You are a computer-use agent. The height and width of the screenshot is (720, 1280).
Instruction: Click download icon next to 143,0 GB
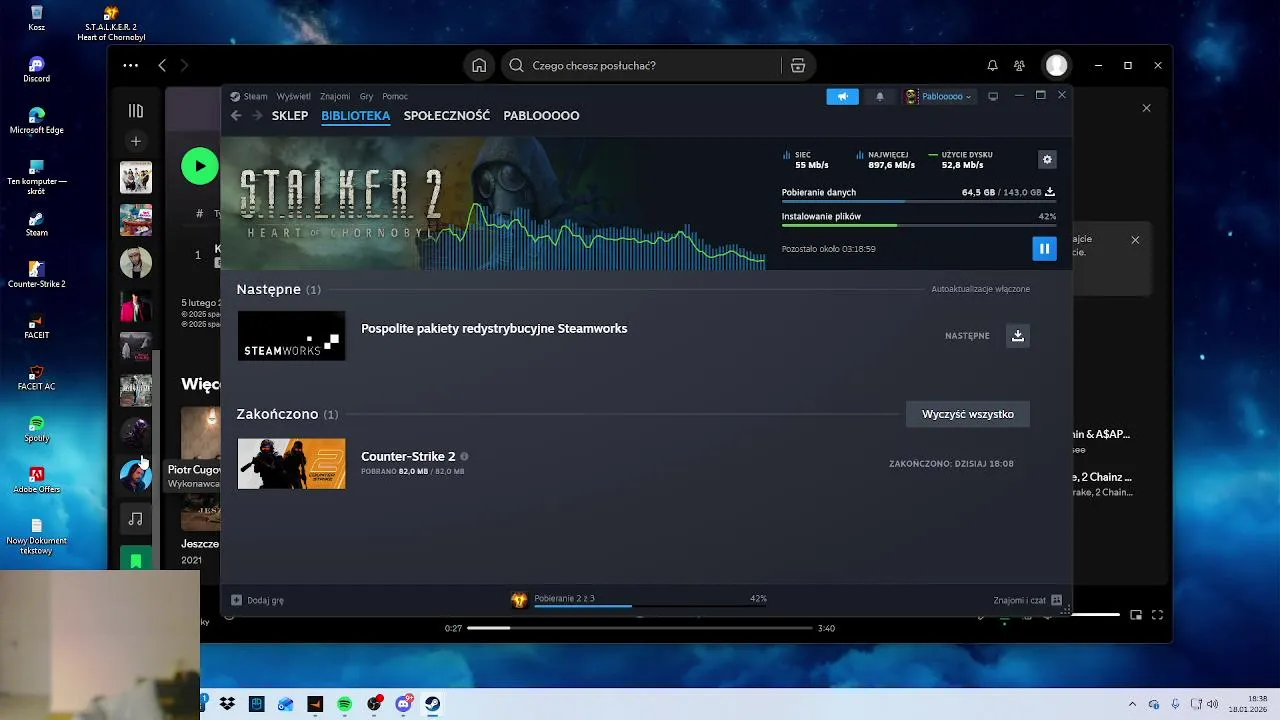(1050, 192)
